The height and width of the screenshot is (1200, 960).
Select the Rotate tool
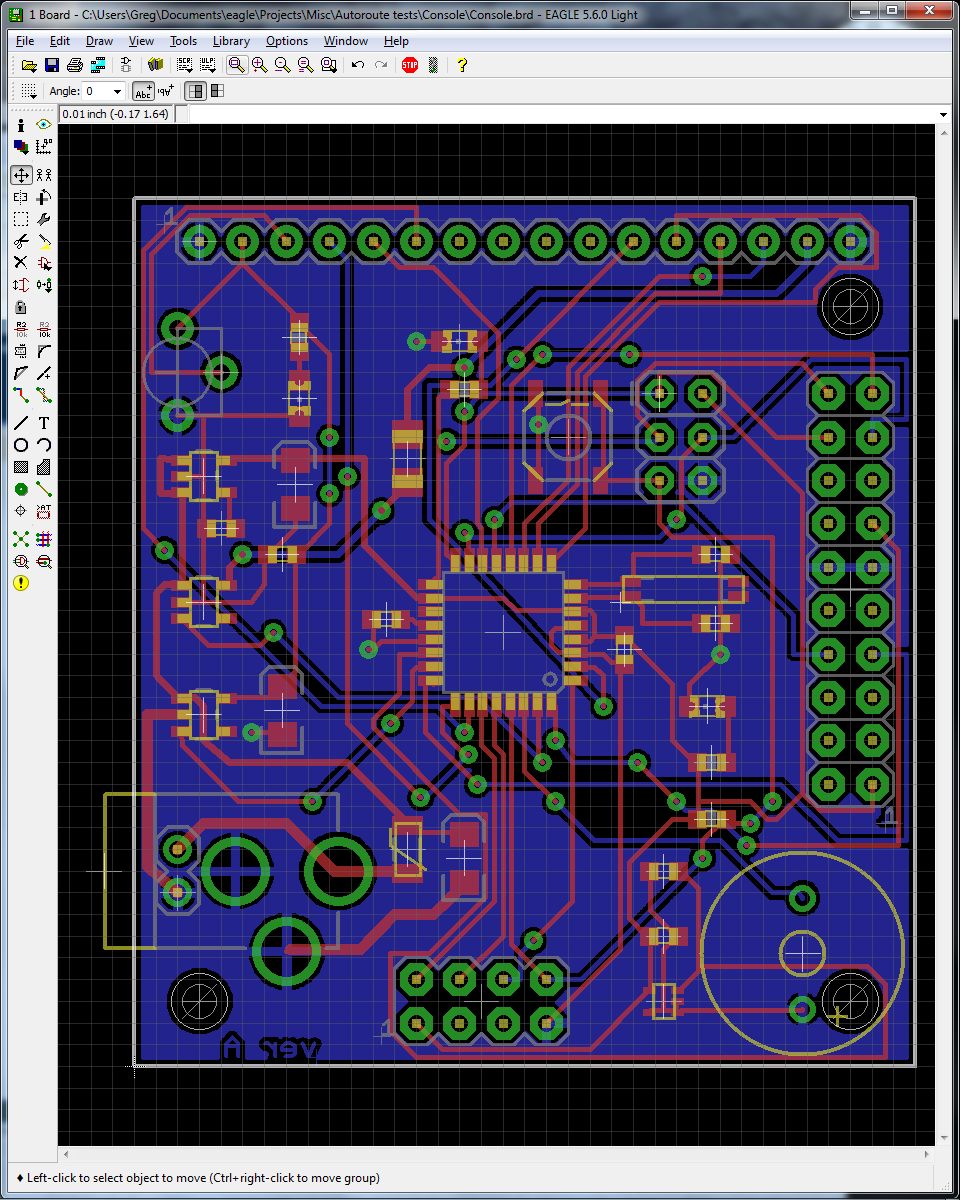tap(43, 197)
